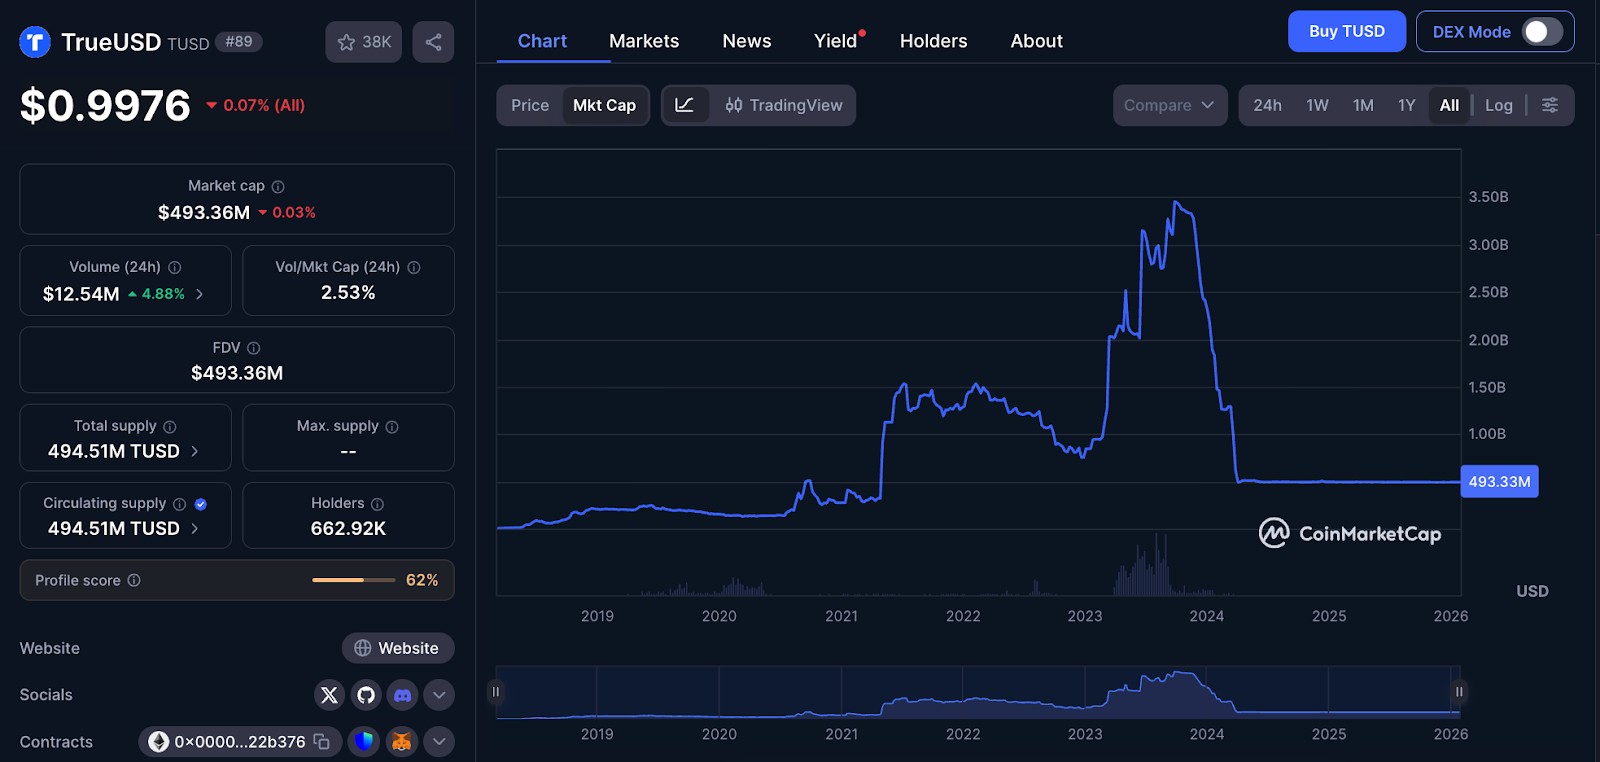Click the 662.92K holders value
Screen dimensions: 1600x762
pyautogui.click(x=348, y=528)
